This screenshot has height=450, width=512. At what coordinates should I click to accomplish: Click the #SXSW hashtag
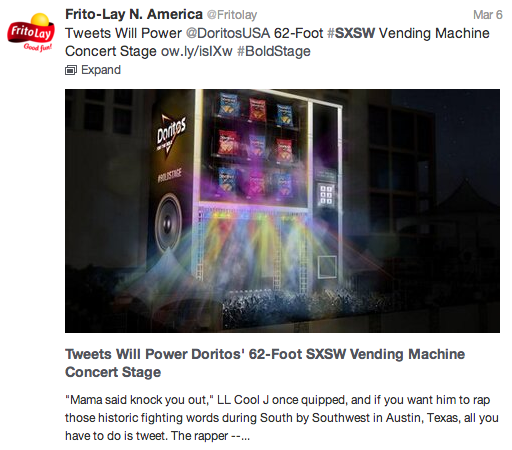pyautogui.click(x=351, y=33)
